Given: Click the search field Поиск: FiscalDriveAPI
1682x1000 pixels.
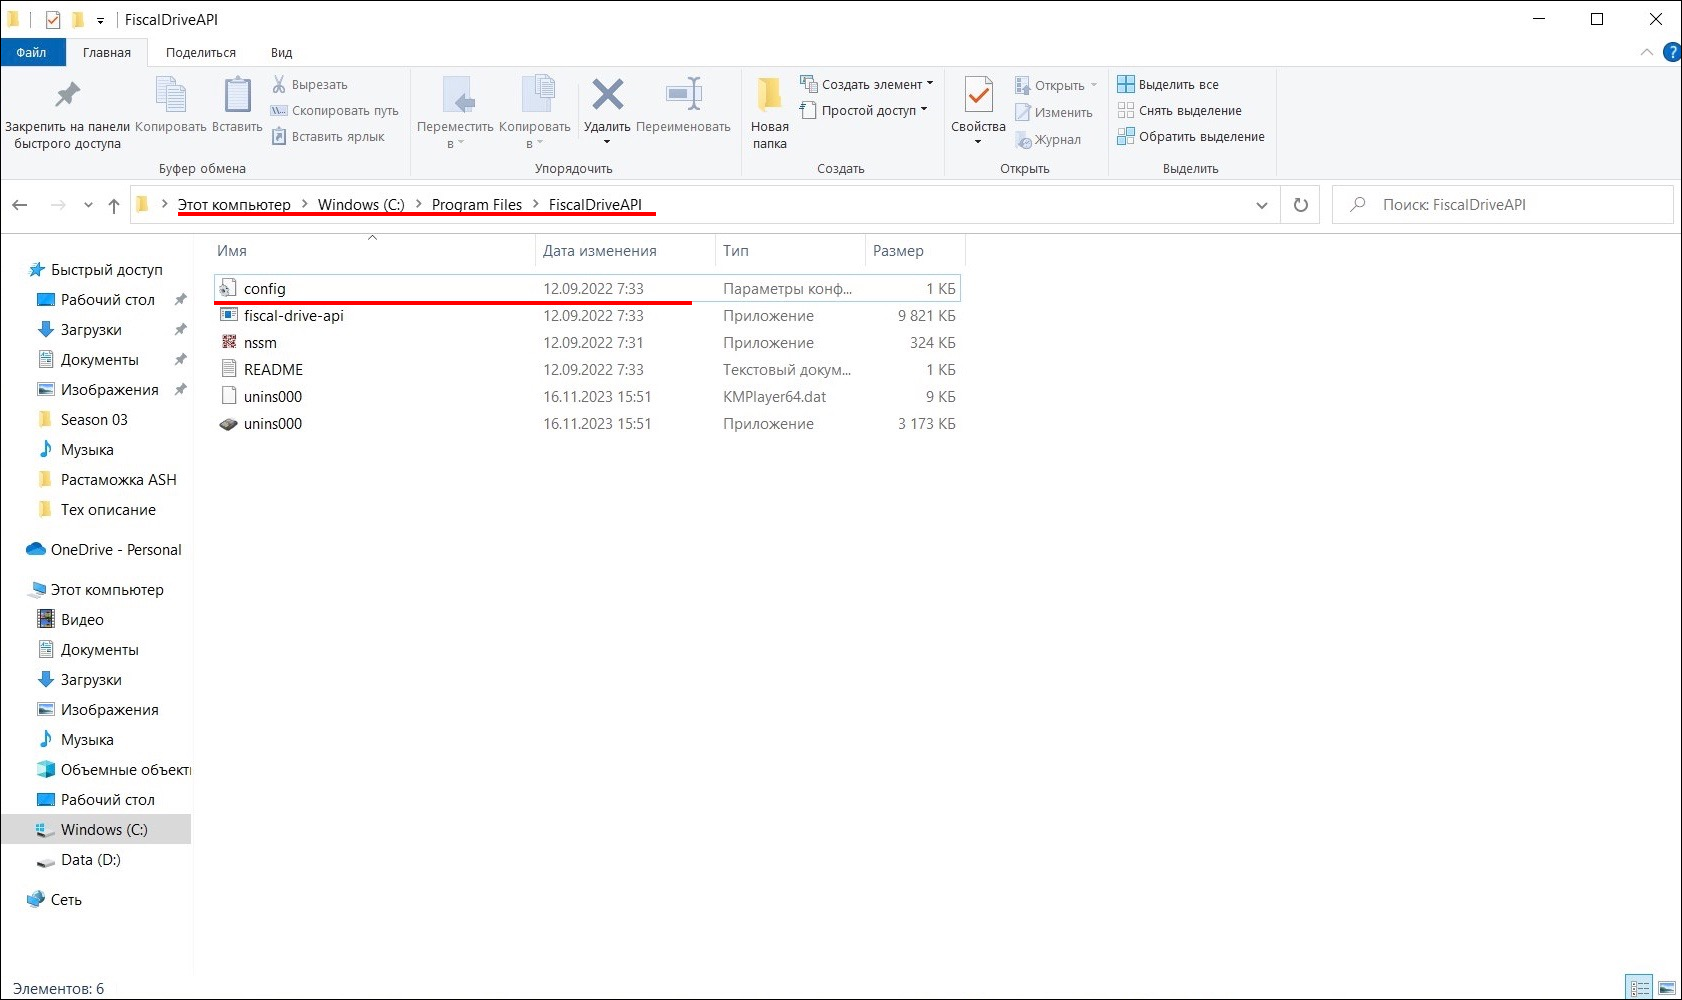Looking at the screenshot, I should click(1502, 205).
